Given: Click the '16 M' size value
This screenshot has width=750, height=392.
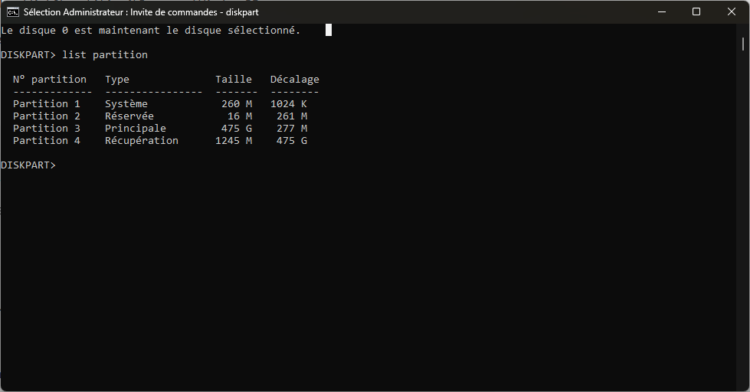Looking at the screenshot, I should point(240,116).
